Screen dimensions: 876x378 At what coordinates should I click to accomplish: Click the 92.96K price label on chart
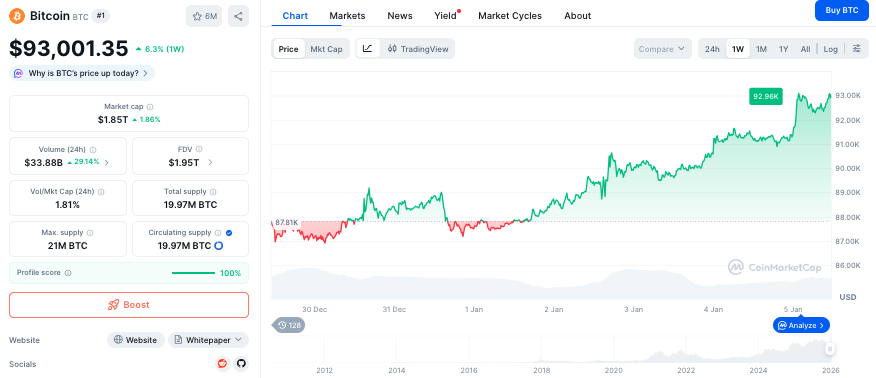pyautogui.click(x=765, y=96)
